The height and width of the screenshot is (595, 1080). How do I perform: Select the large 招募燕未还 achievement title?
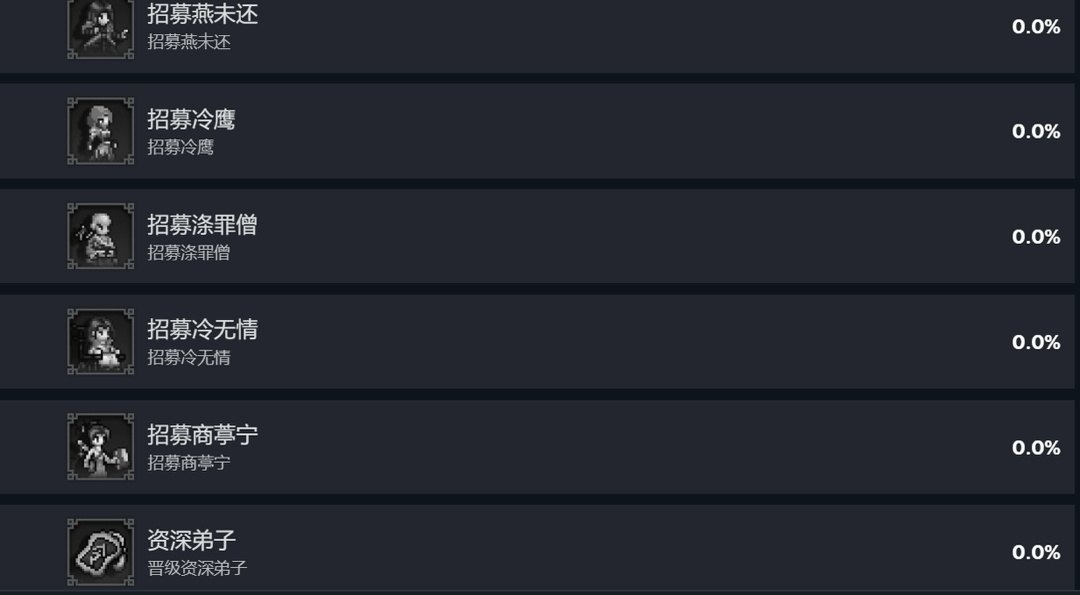tap(202, 15)
